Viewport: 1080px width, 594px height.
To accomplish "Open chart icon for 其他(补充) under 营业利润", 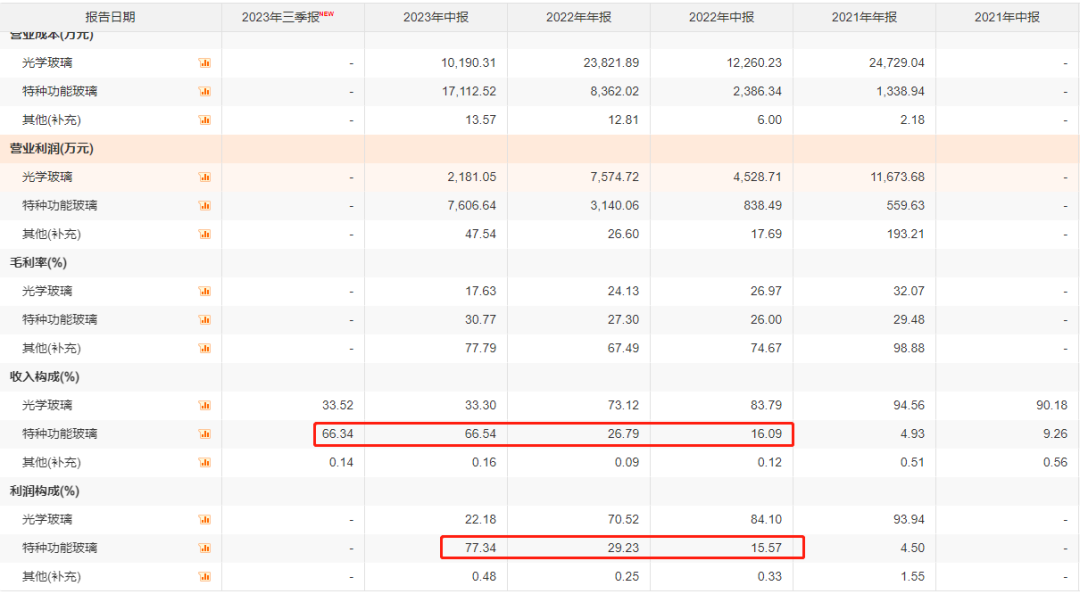I will pos(205,234).
